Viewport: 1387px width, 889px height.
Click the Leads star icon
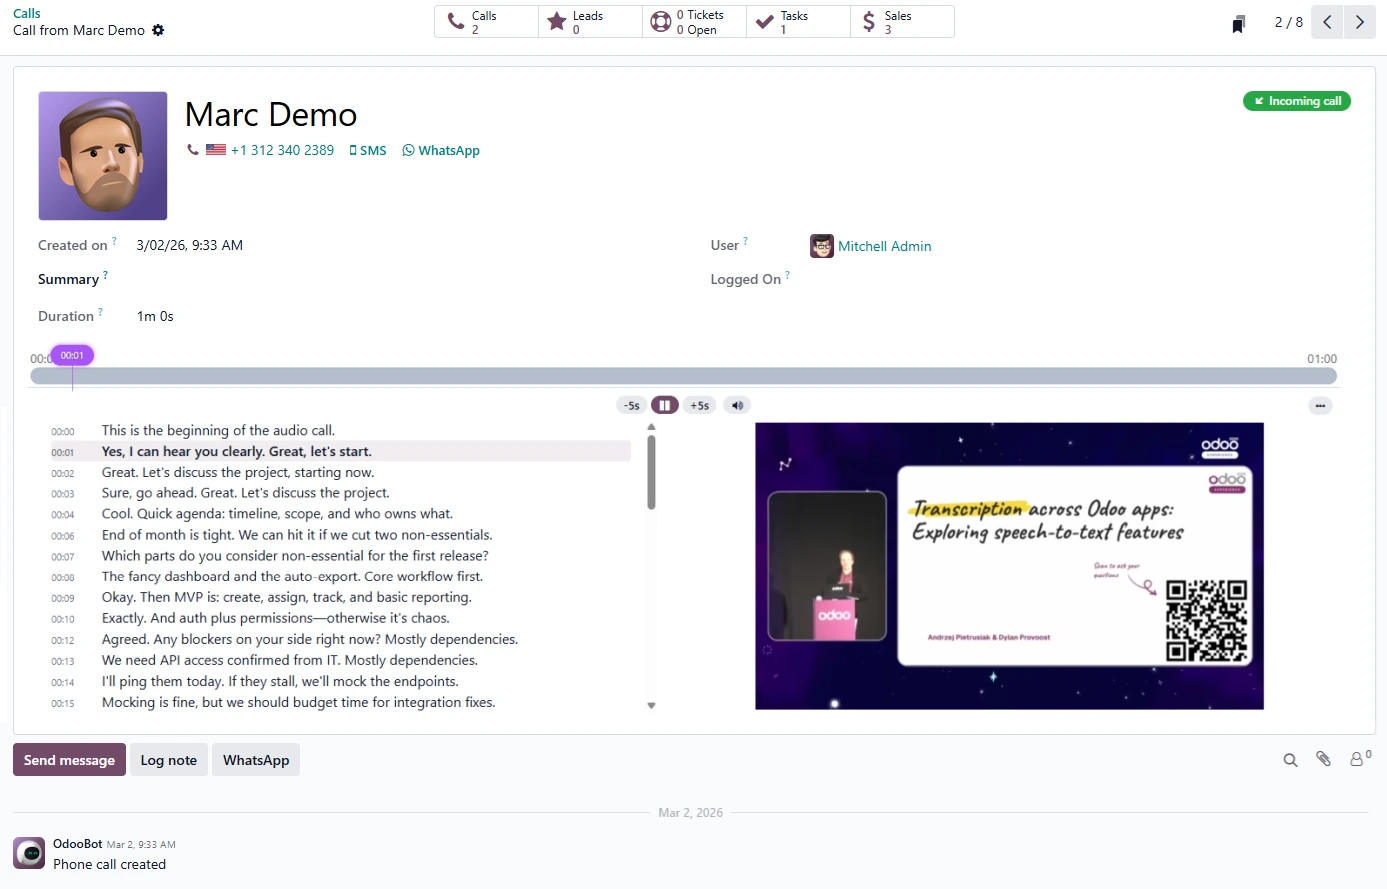click(557, 21)
